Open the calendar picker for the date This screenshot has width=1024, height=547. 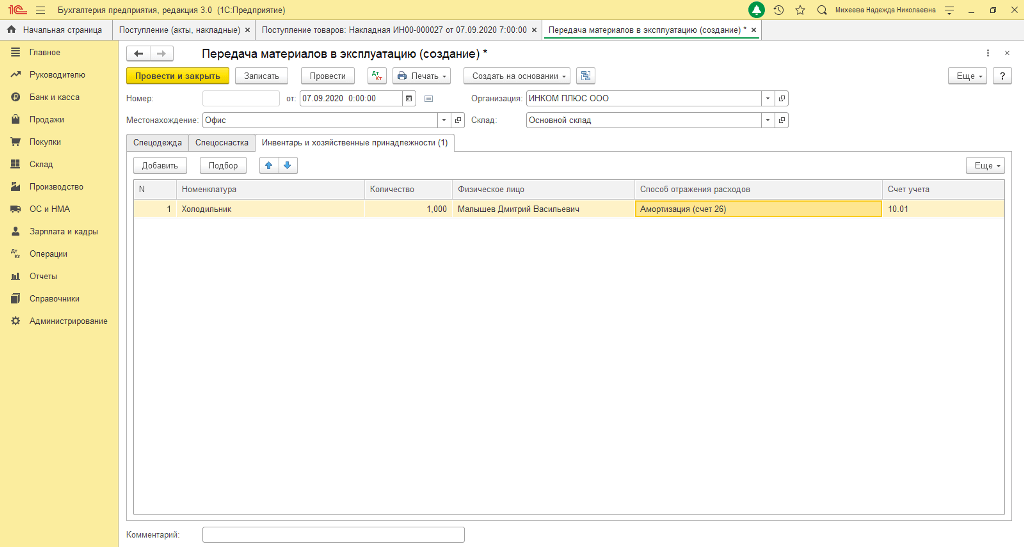click(x=408, y=98)
